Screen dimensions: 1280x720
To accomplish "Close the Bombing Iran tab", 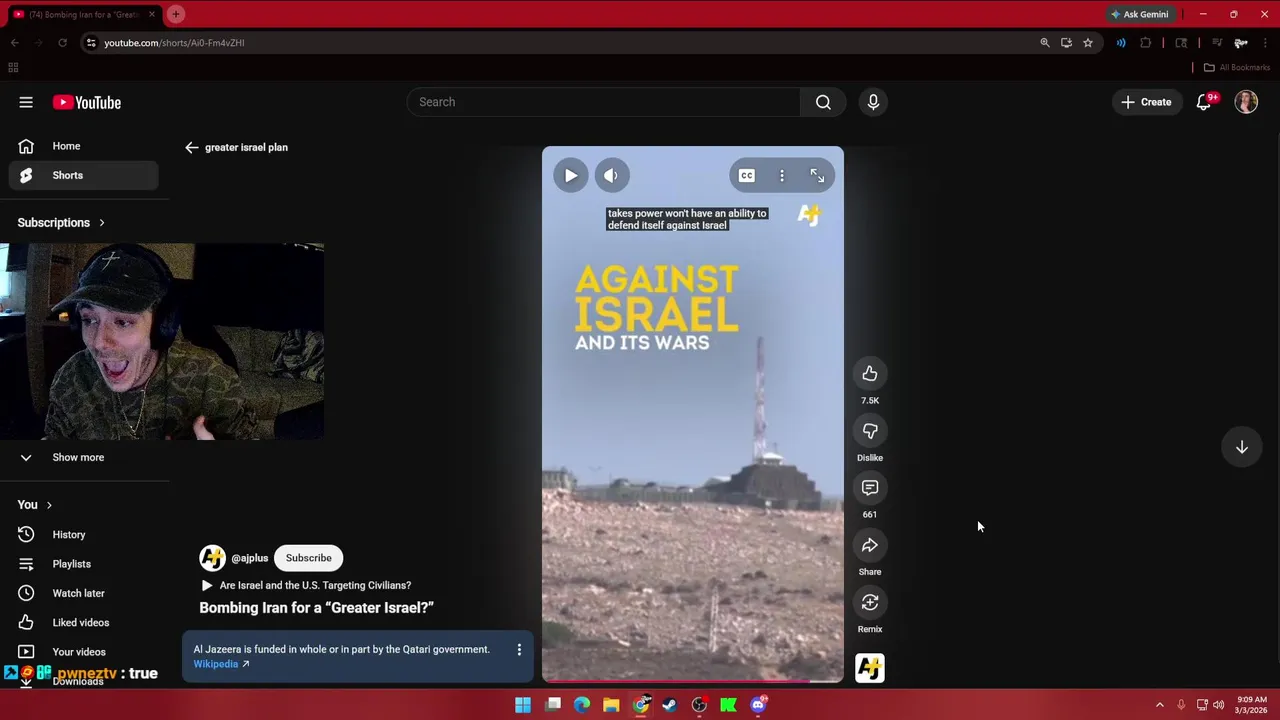I will point(152,14).
